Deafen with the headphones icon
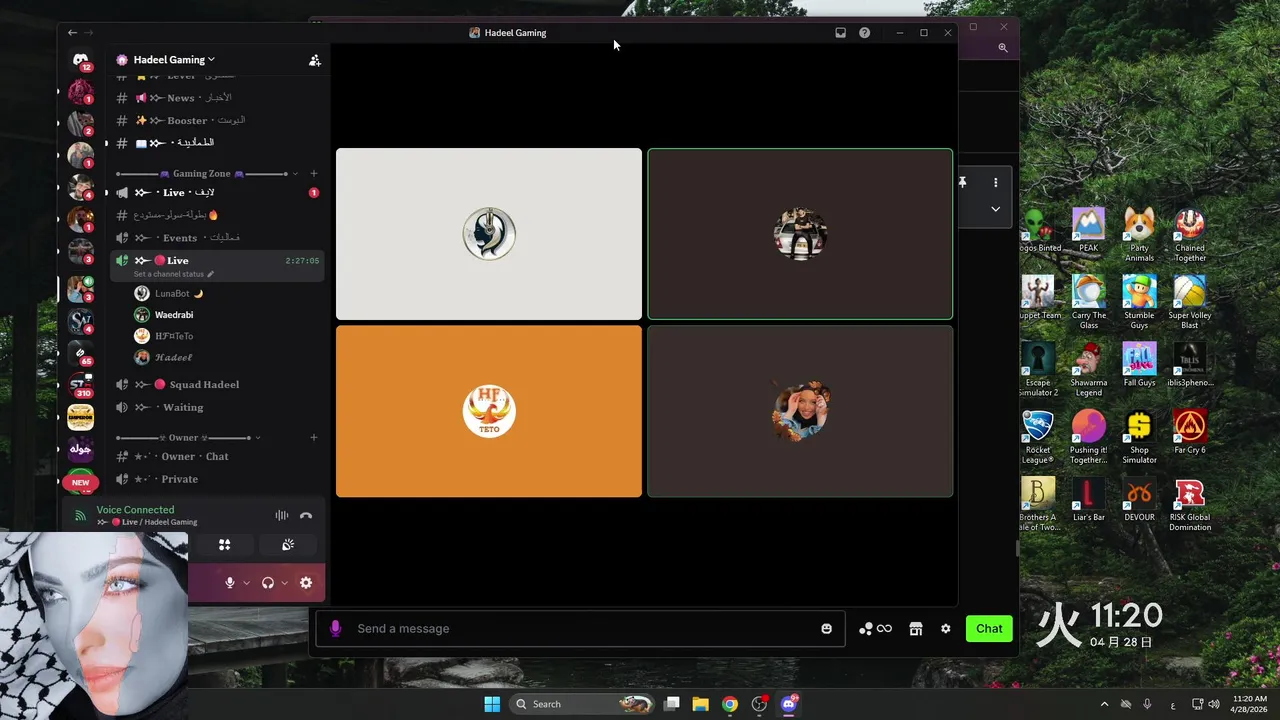 click(268, 583)
